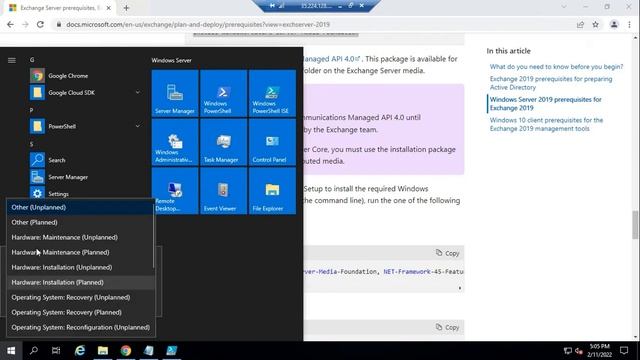Open the Chrome profile icon

pyautogui.click(x=614, y=24)
